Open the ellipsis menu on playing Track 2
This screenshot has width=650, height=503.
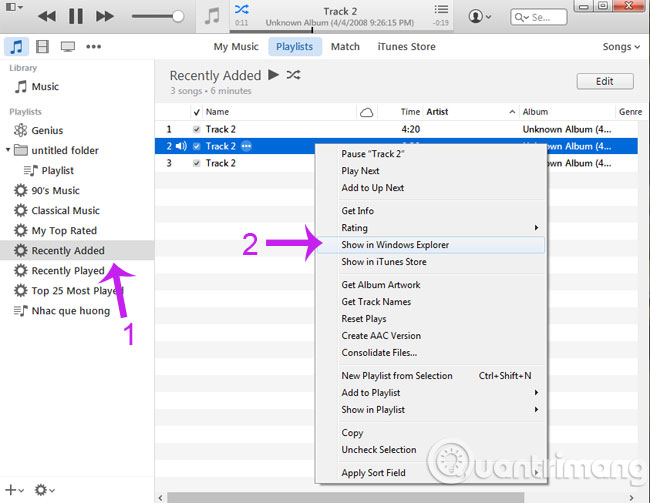click(246, 146)
